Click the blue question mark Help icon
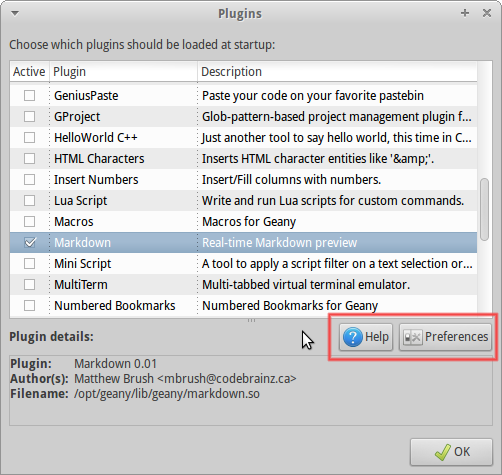Screen dimensions: 502x475 pyautogui.click(x=353, y=337)
